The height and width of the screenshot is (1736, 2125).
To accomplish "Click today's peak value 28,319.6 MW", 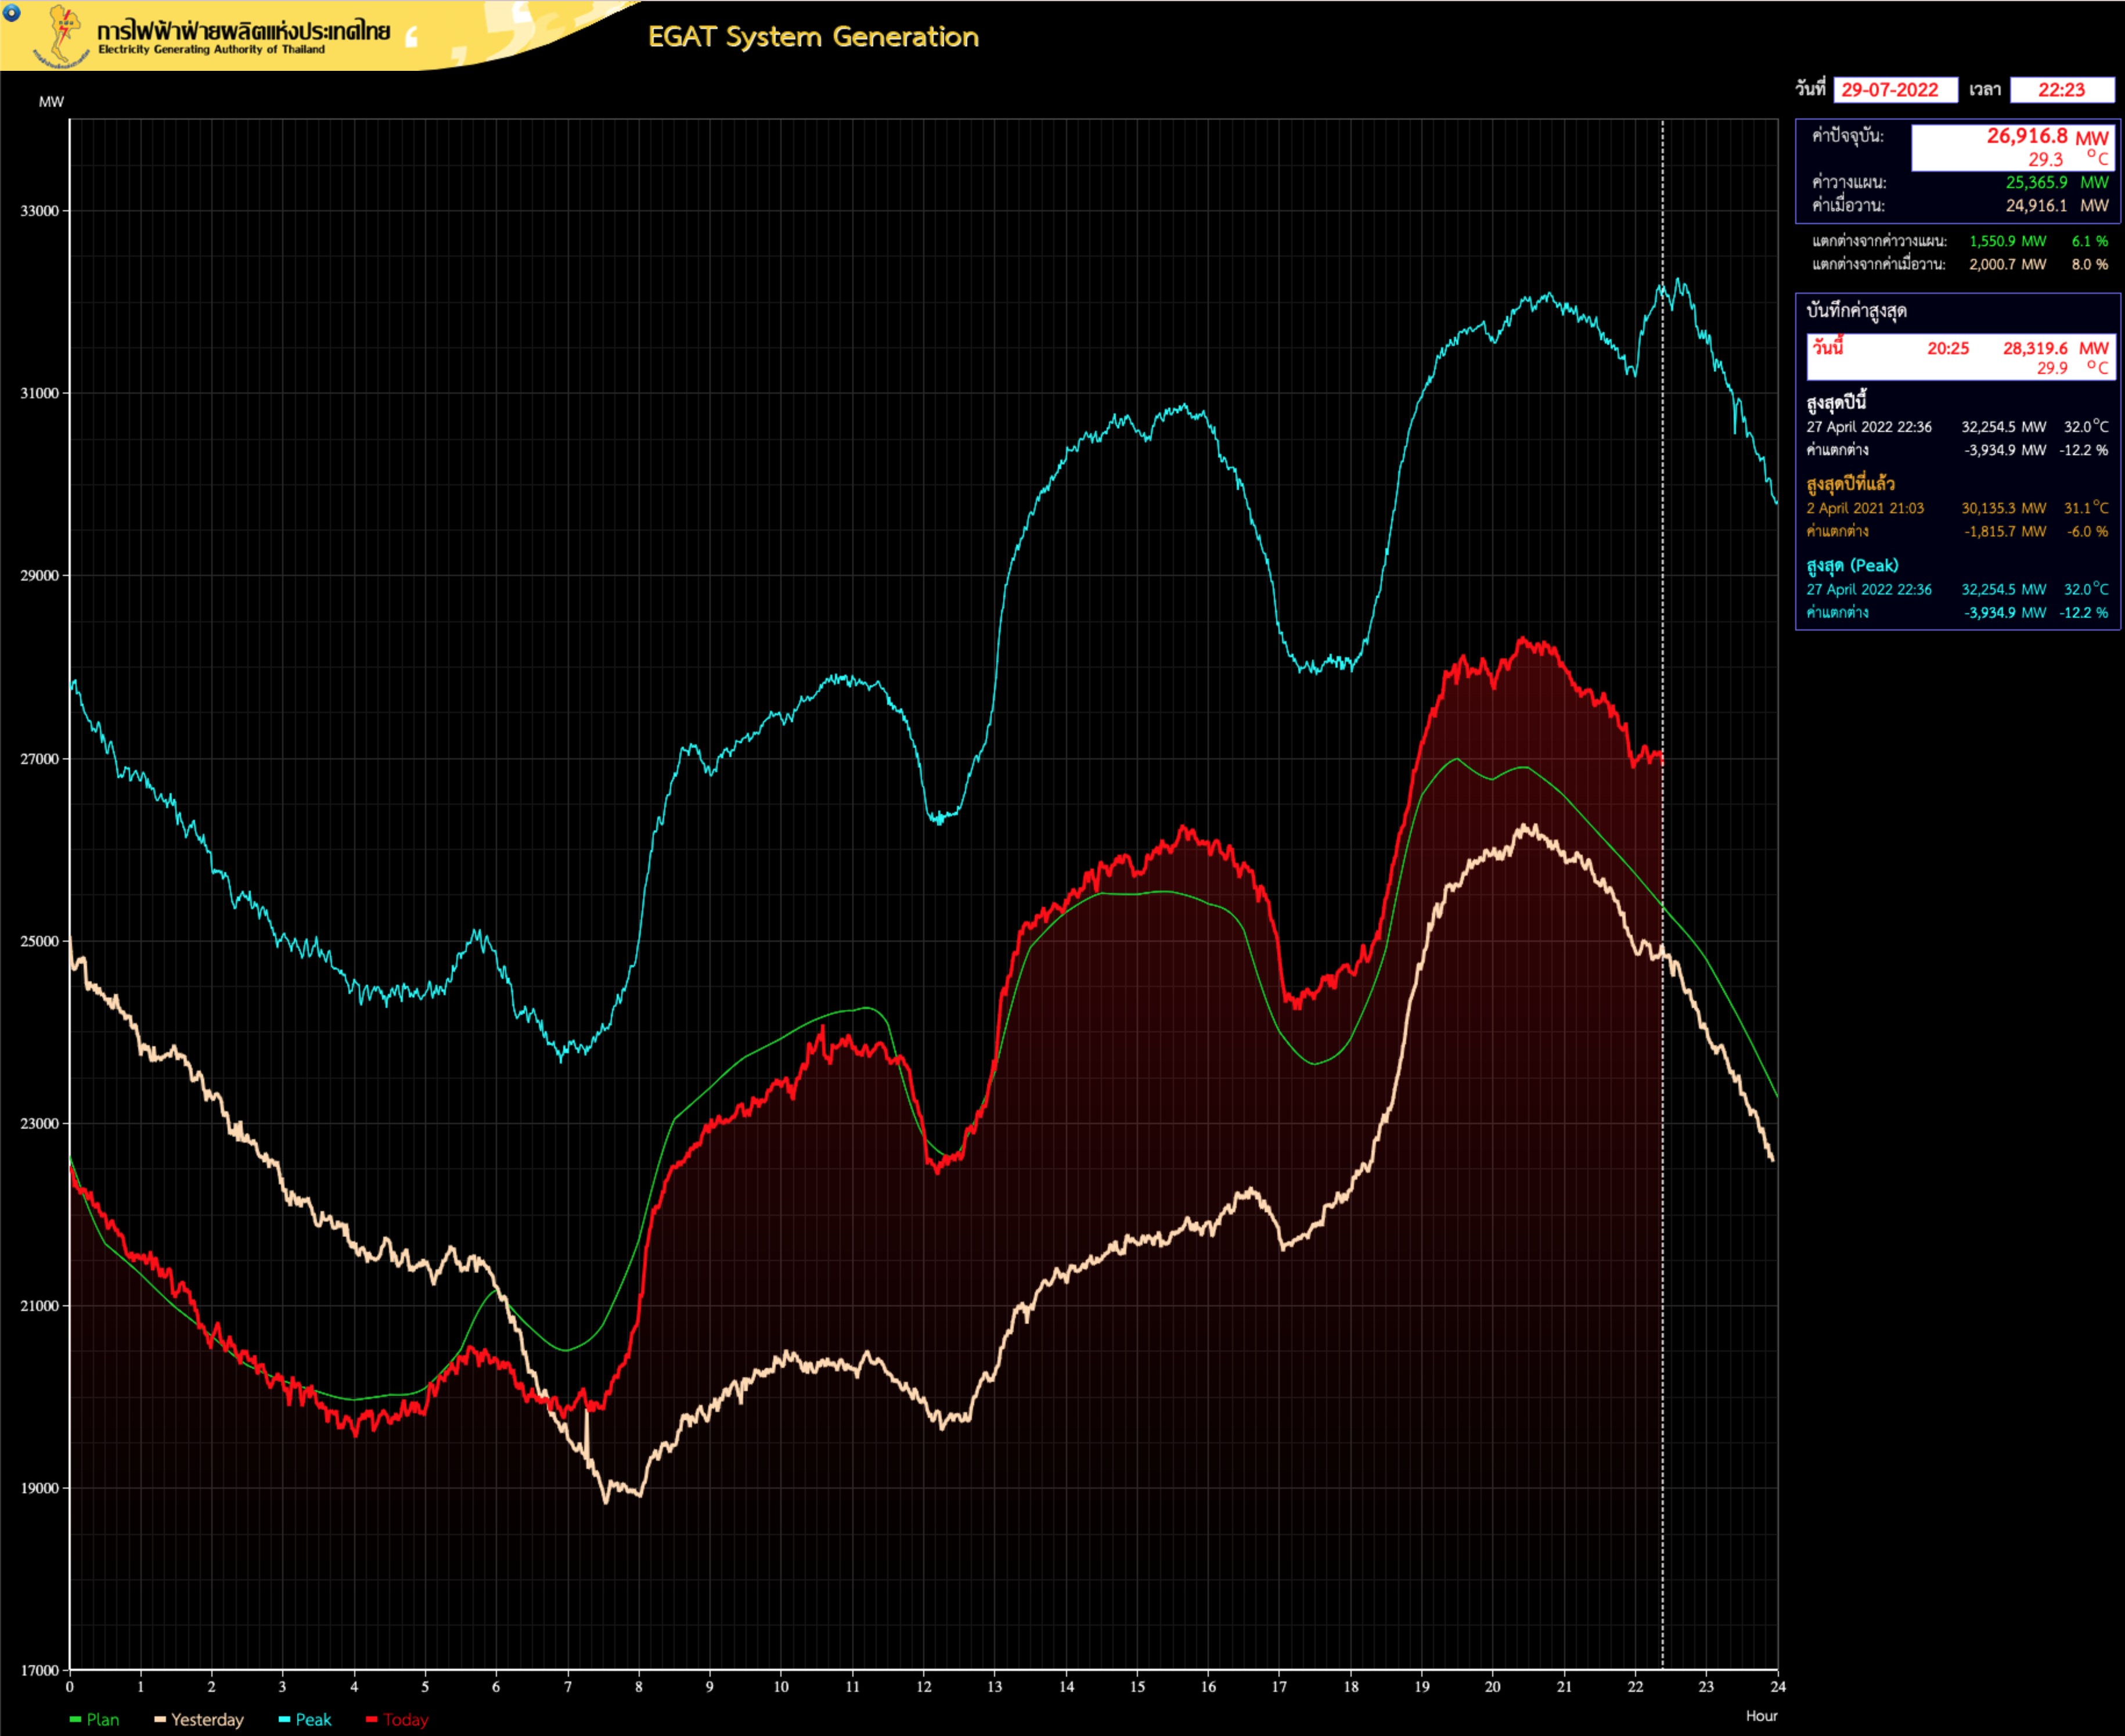I will tap(2055, 348).
